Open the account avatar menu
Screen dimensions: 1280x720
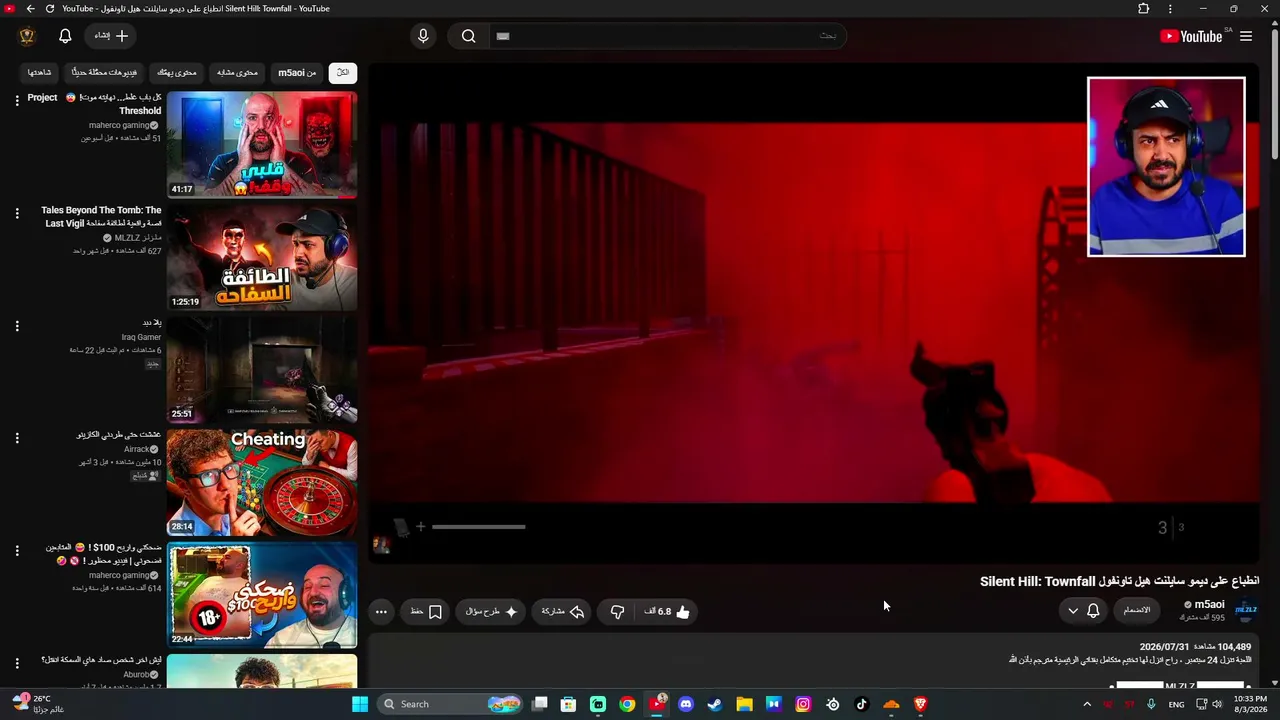coord(27,36)
